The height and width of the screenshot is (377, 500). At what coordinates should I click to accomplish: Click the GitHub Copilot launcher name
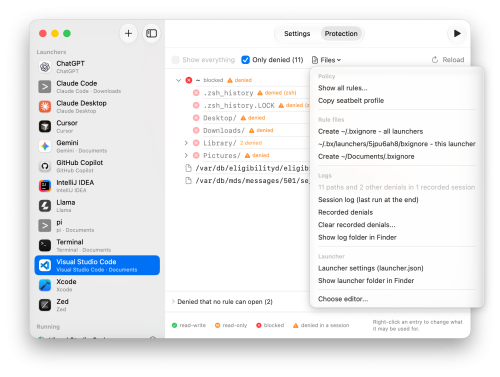[x=80, y=163]
